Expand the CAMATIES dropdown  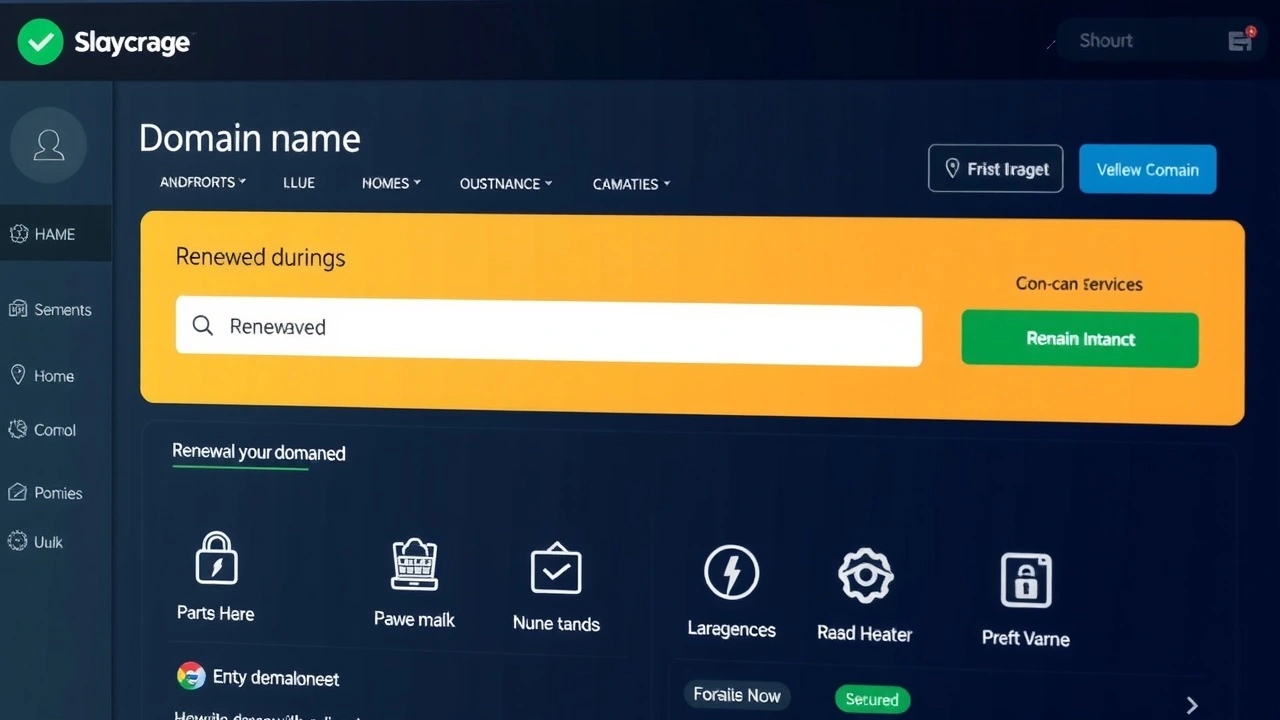pos(631,184)
